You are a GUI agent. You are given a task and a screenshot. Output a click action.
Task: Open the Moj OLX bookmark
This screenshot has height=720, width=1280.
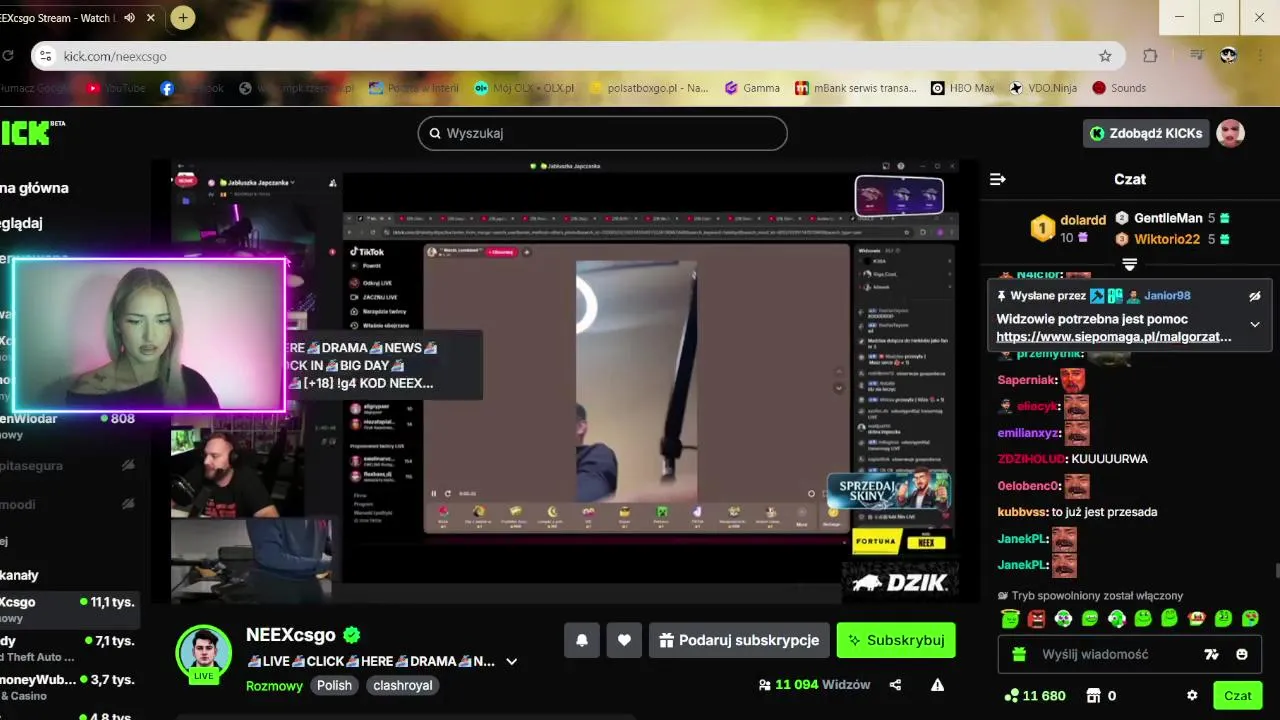point(525,88)
